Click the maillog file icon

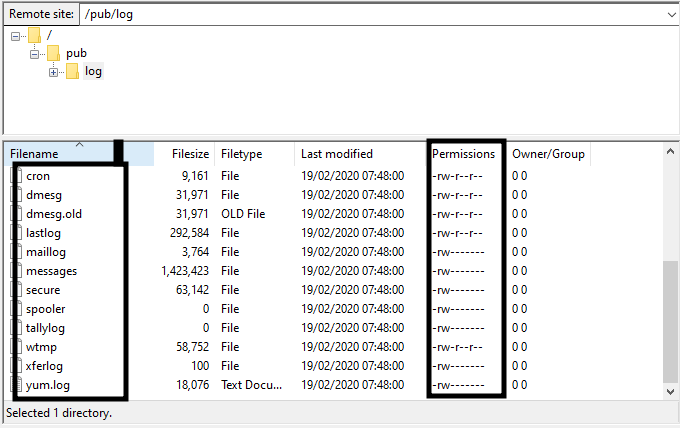pyautogui.click(x=17, y=252)
